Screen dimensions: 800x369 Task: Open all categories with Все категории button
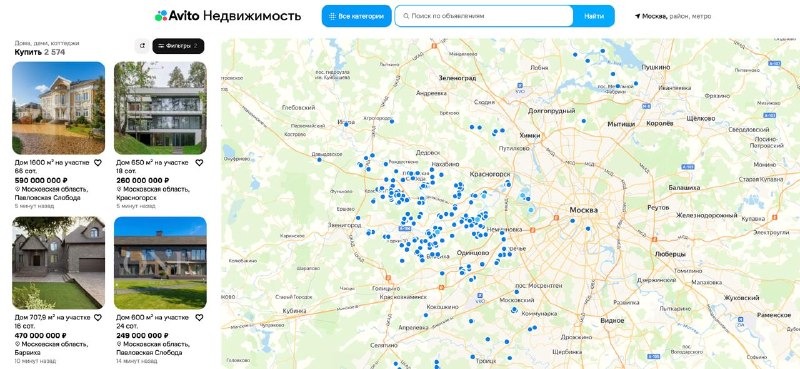tap(356, 16)
